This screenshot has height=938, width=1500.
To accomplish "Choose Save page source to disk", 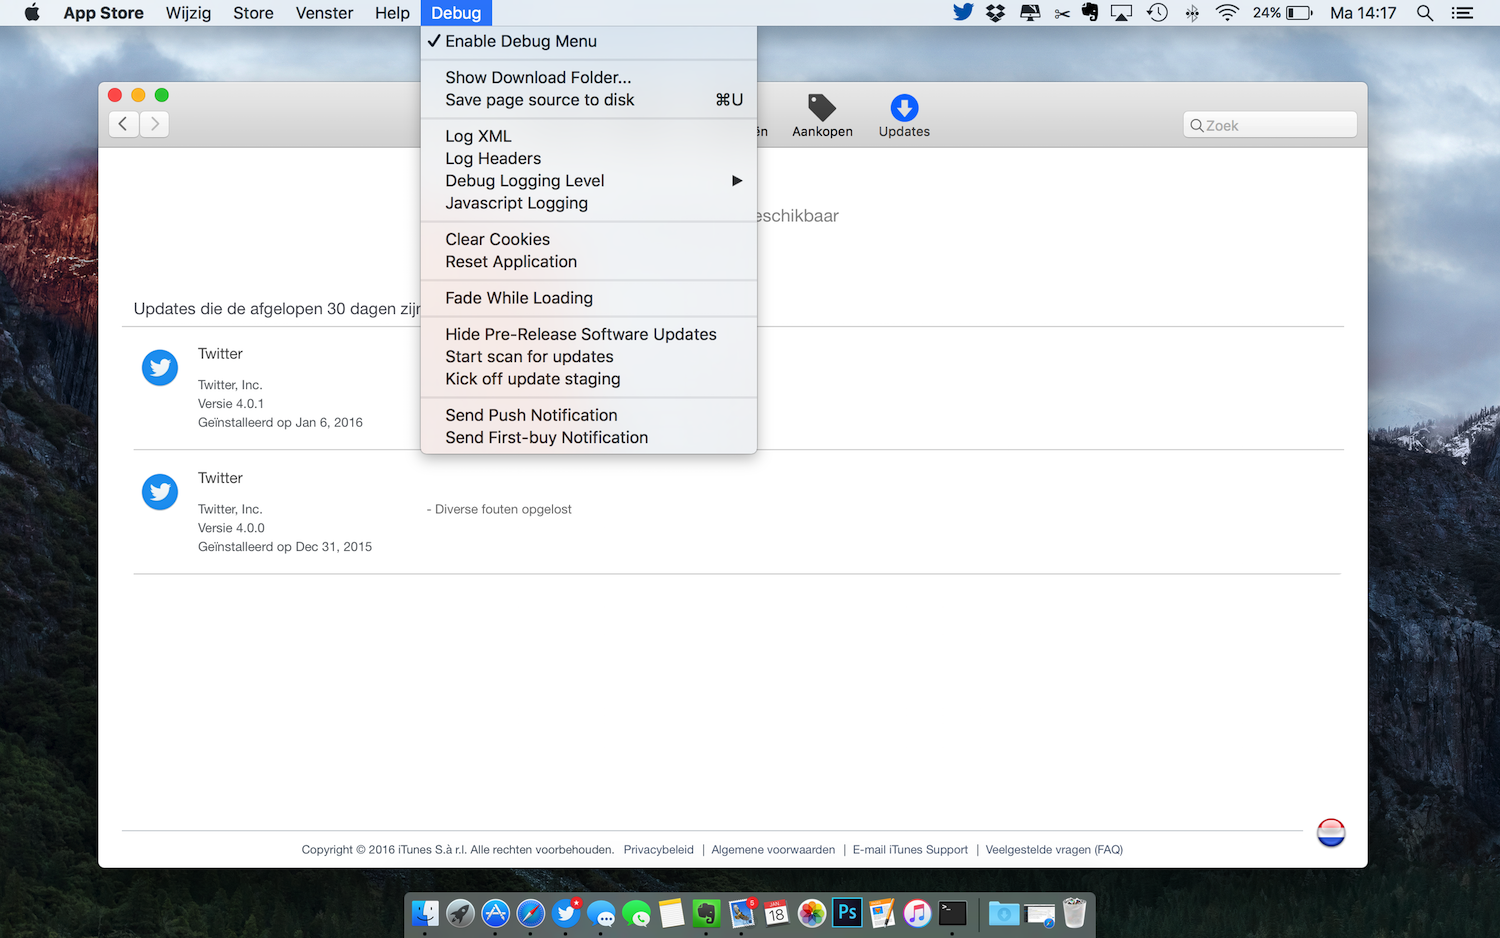I will pos(589,100).
